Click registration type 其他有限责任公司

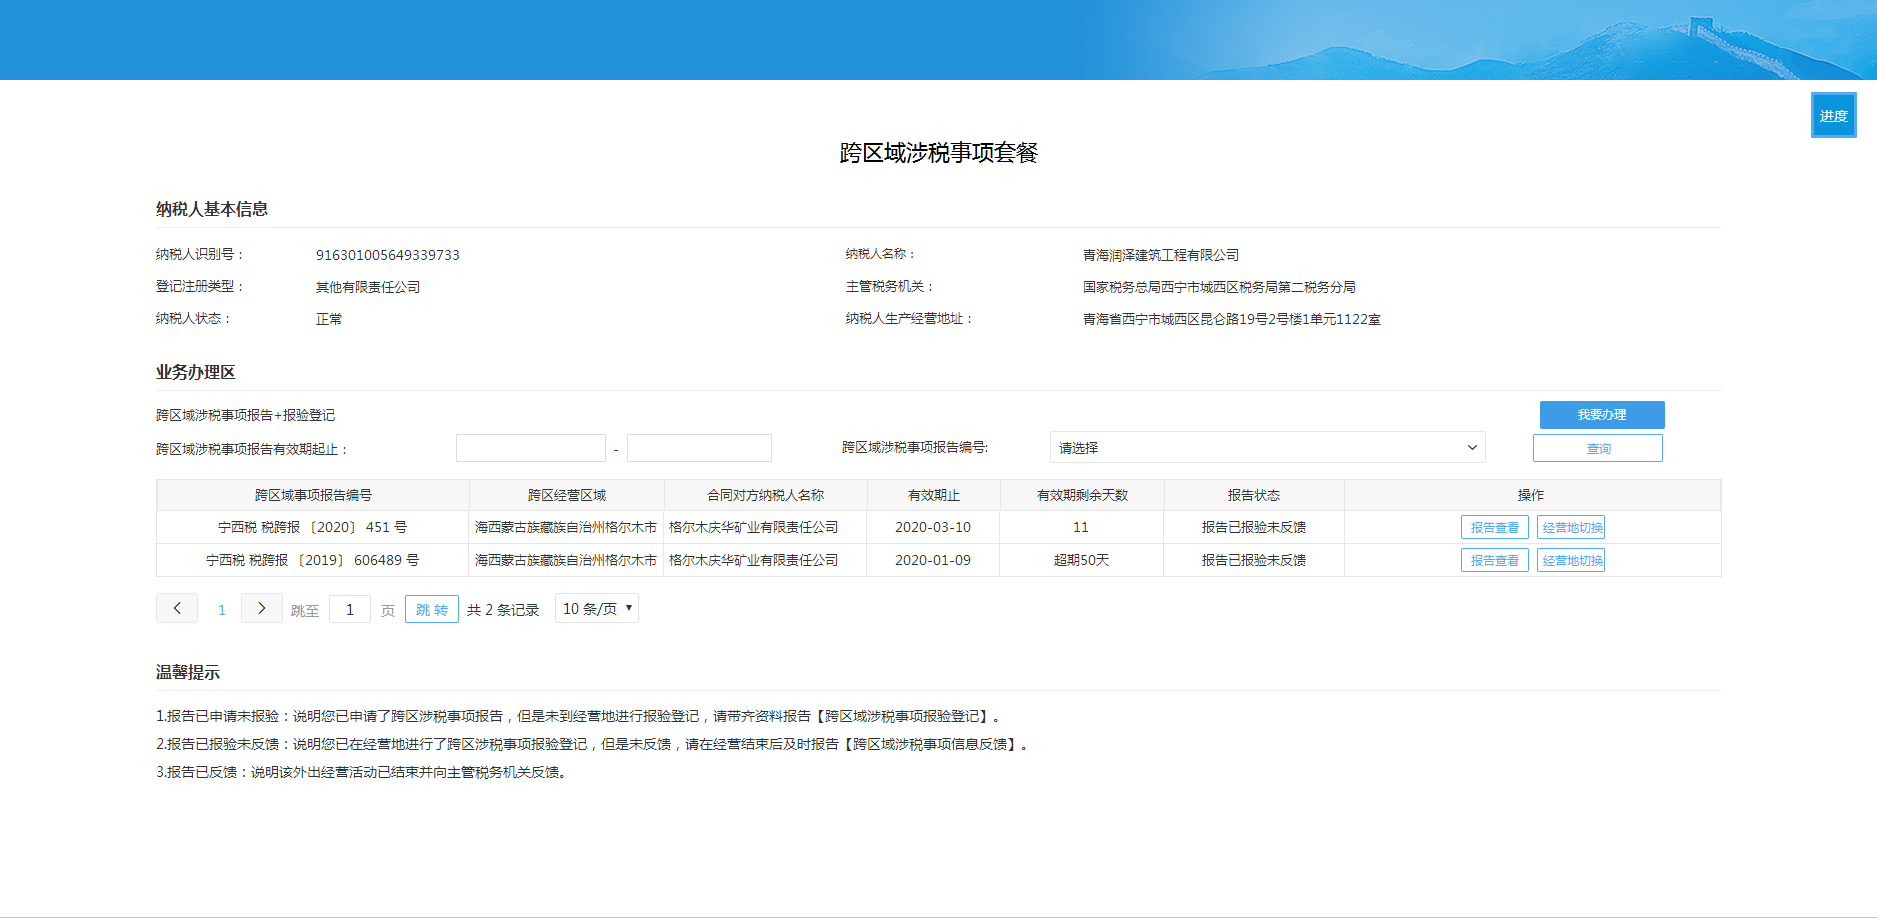click(x=368, y=287)
